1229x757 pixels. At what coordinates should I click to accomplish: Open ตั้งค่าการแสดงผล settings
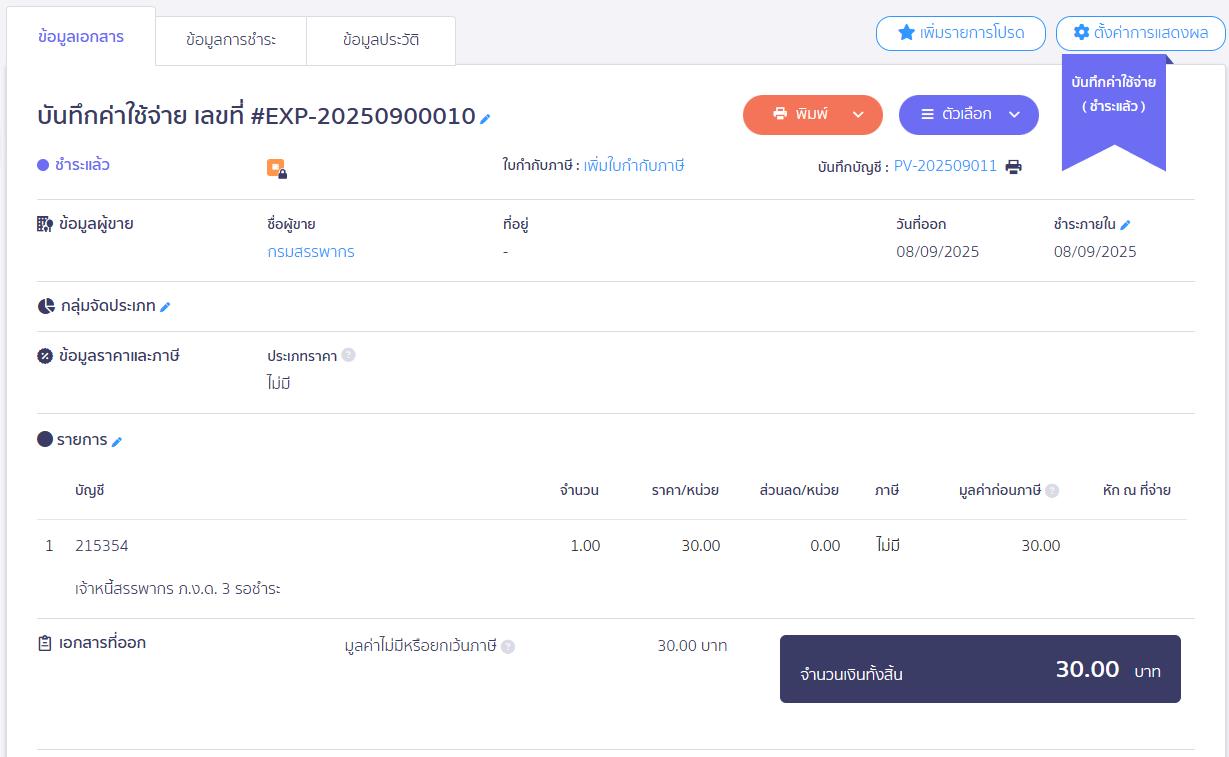point(1141,33)
